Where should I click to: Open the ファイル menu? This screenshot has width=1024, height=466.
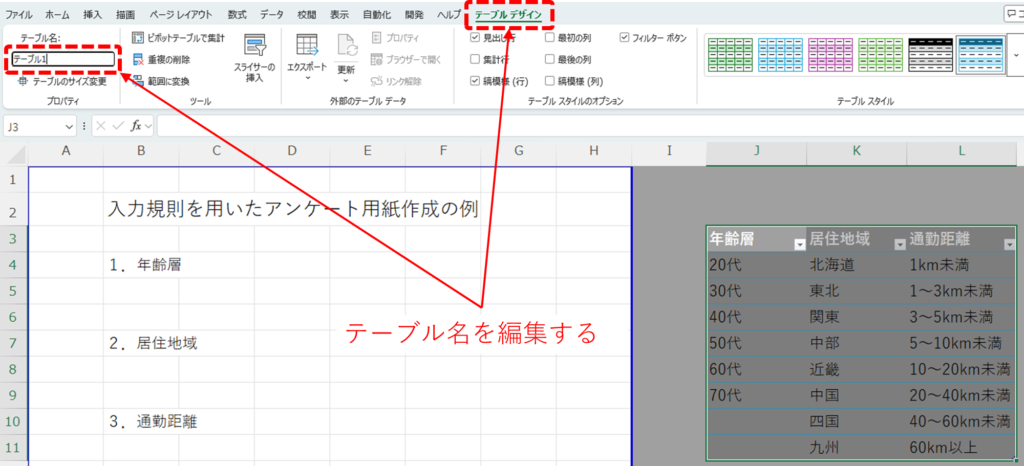[x=20, y=14]
